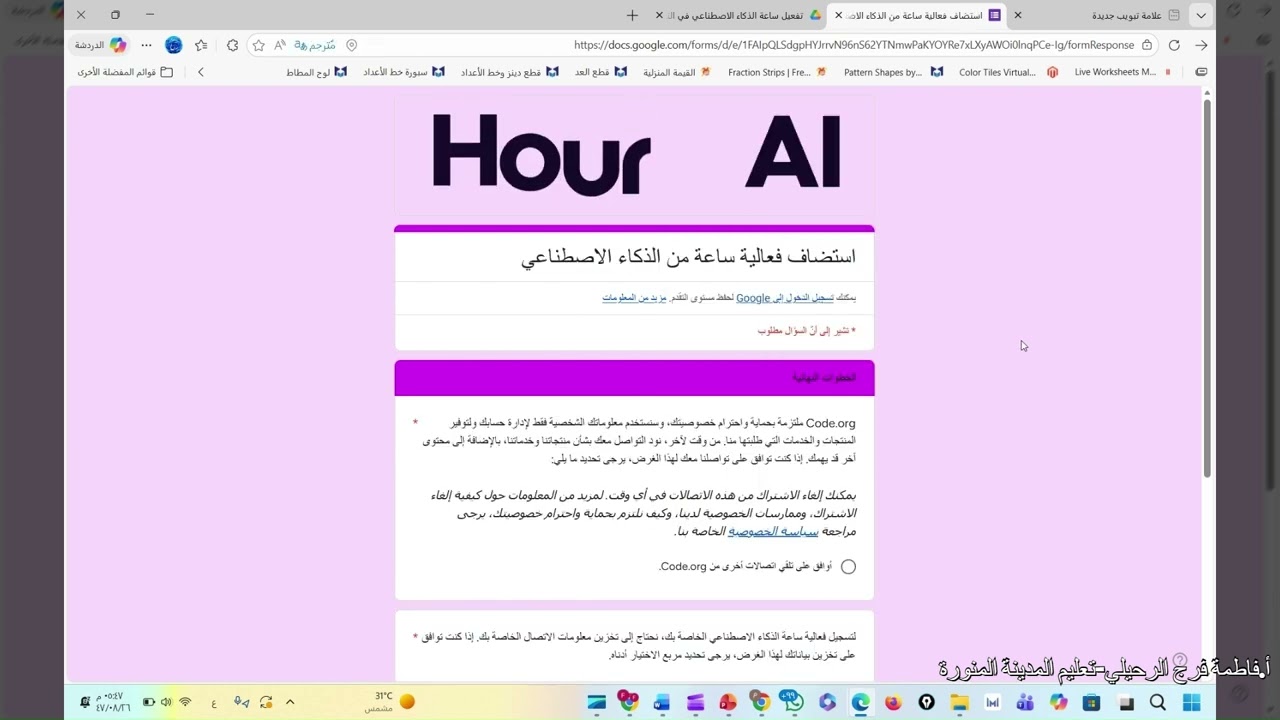Open Firefox from taskbar
Image resolution: width=1280 pixels, height=720 pixels.
893,703
